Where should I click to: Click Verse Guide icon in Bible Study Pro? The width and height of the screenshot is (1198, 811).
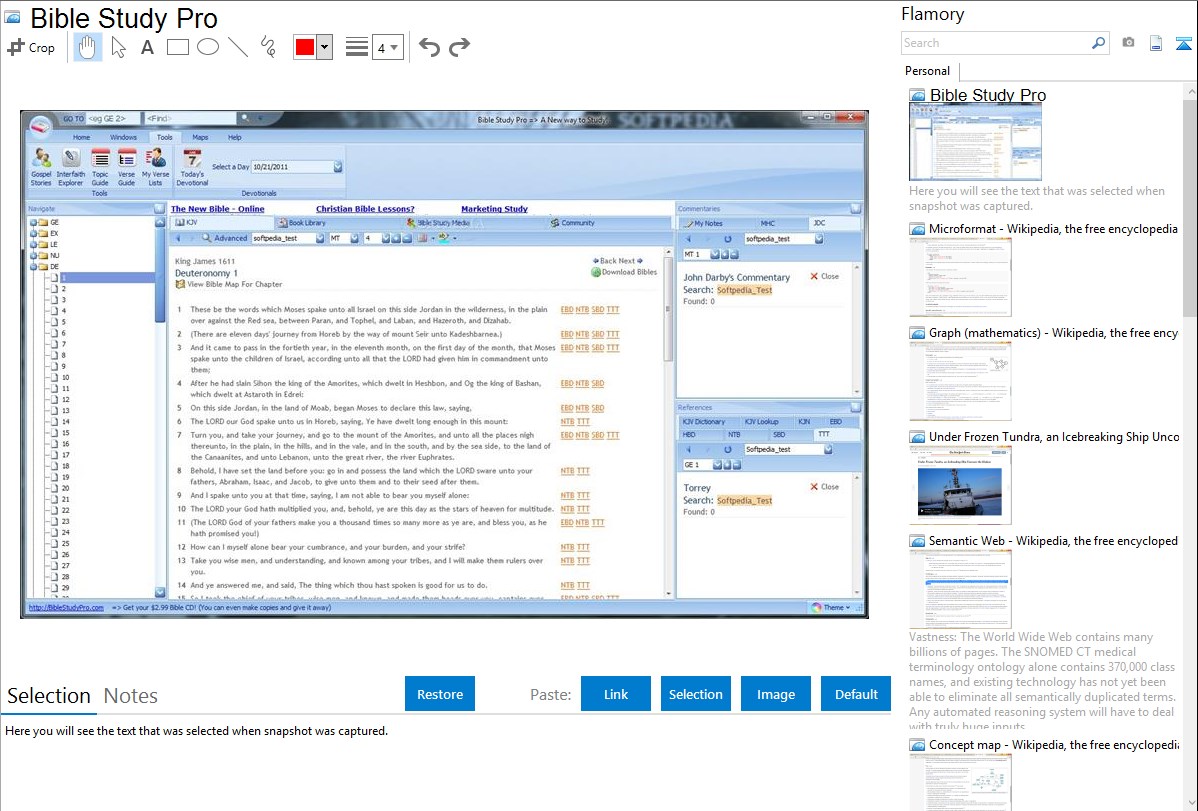coord(127,167)
